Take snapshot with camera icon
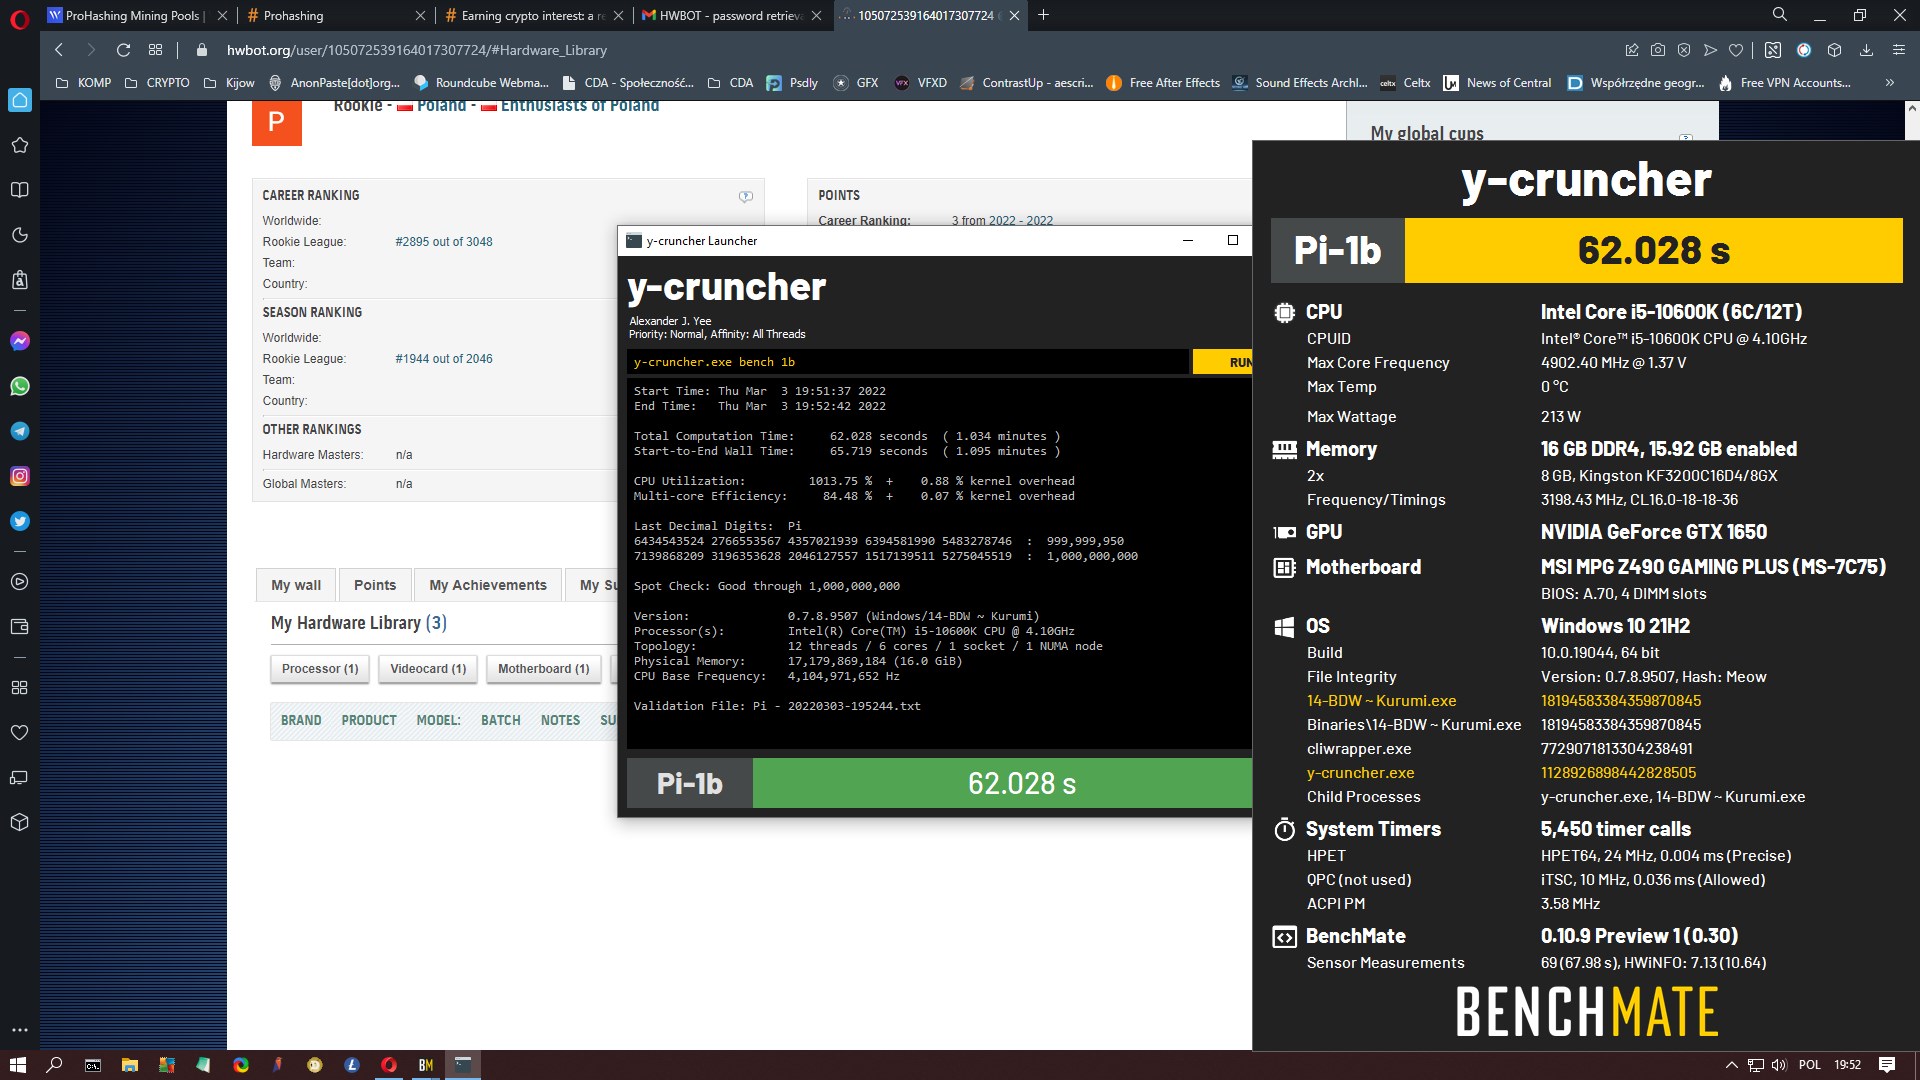This screenshot has width=1920, height=1080. [x=1658, y=50]
